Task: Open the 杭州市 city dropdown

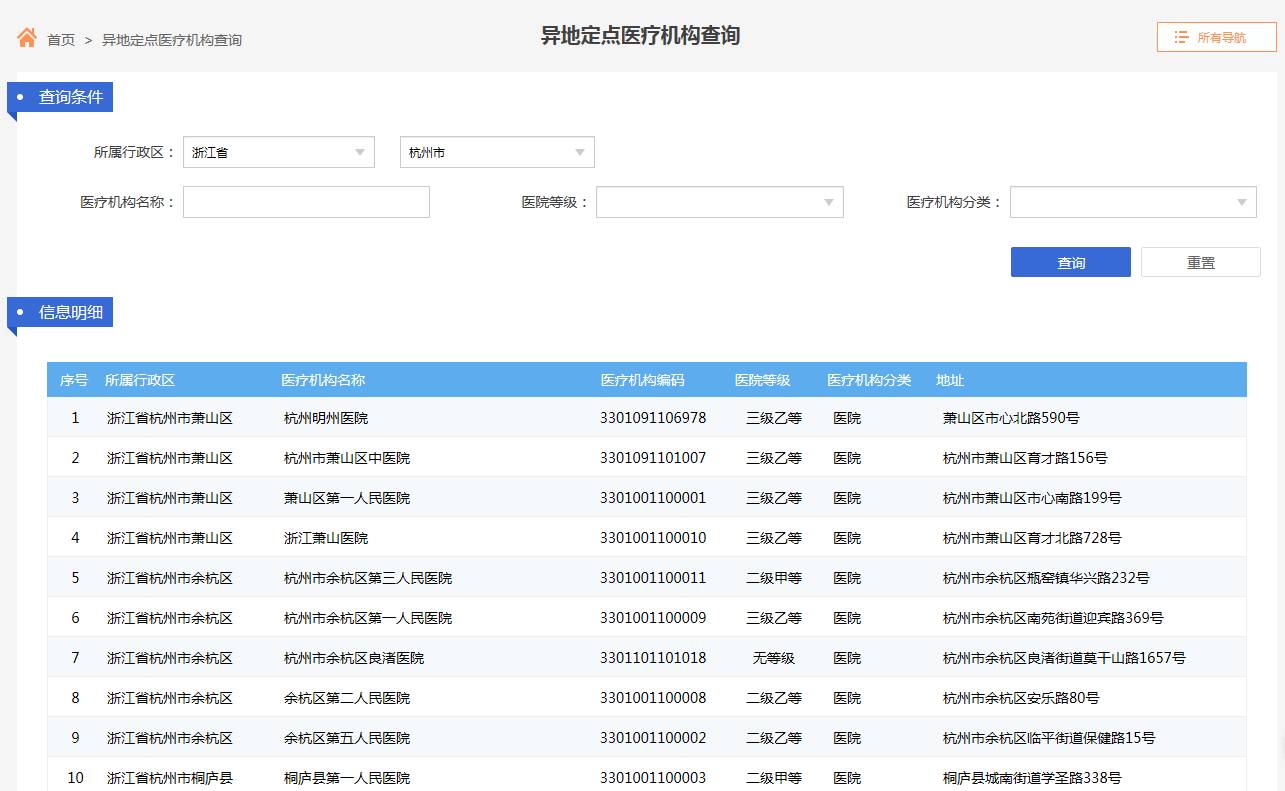Action: [497, 152]
